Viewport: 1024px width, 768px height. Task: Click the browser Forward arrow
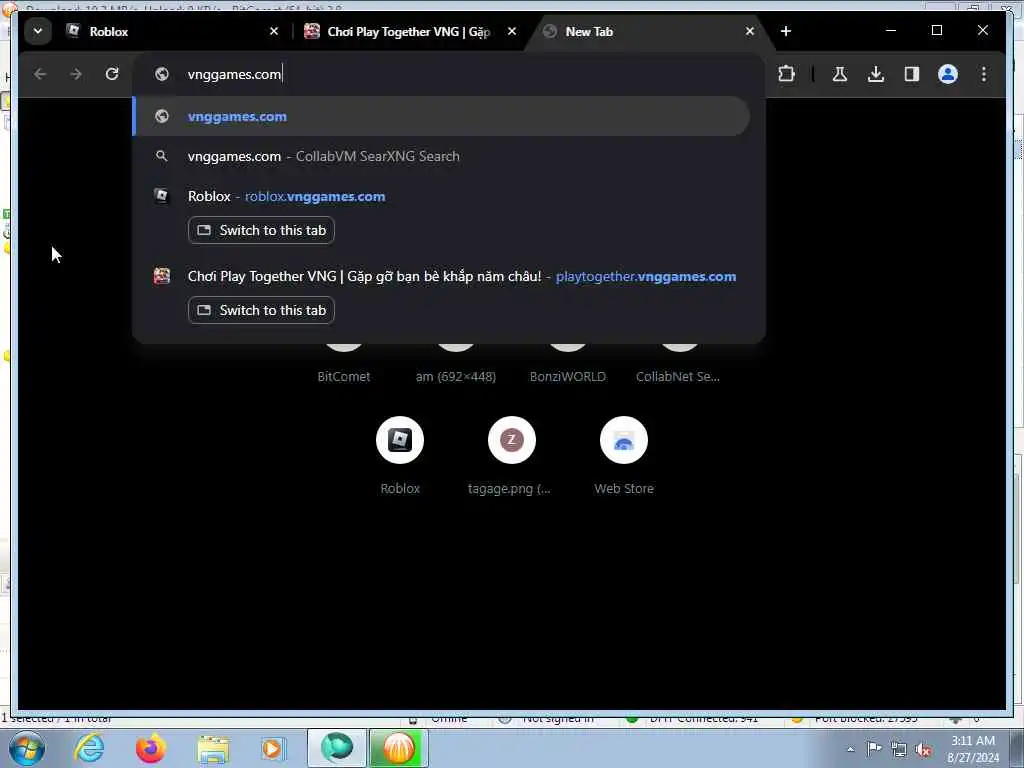76,74
